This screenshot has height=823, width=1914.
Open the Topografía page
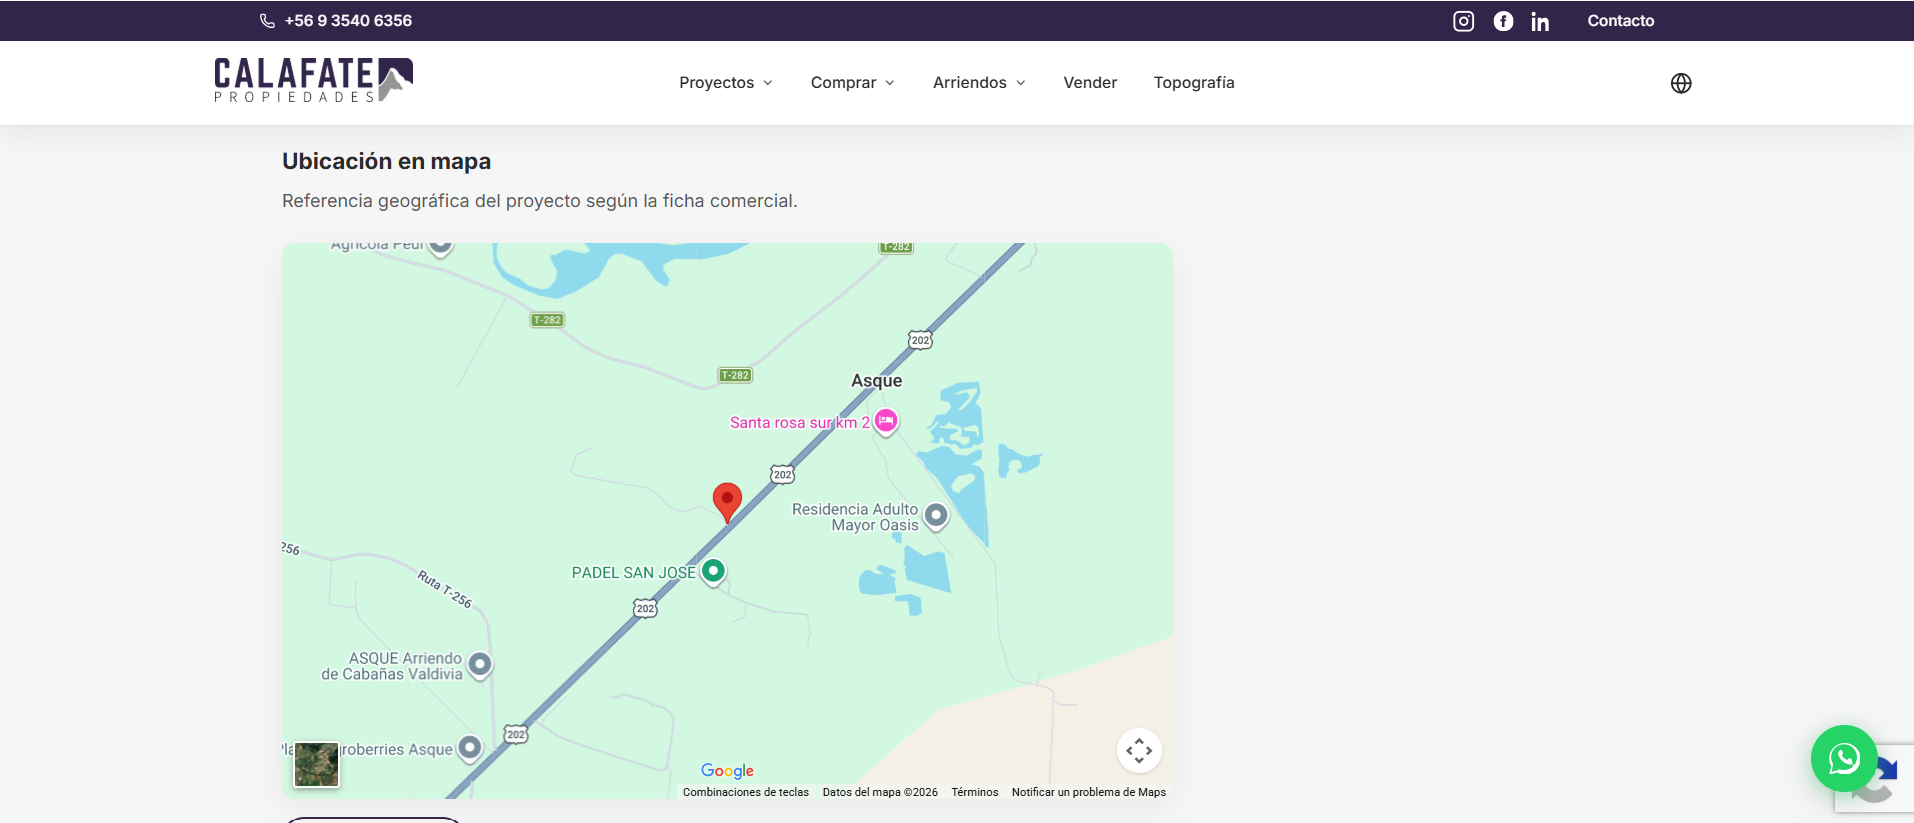click(x=1194, y=83)
